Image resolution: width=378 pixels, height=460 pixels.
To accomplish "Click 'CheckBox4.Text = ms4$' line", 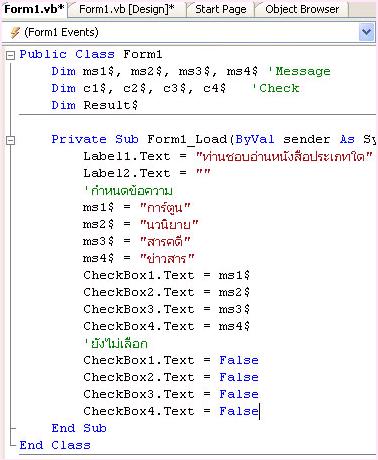I will (x=167, y=326).
